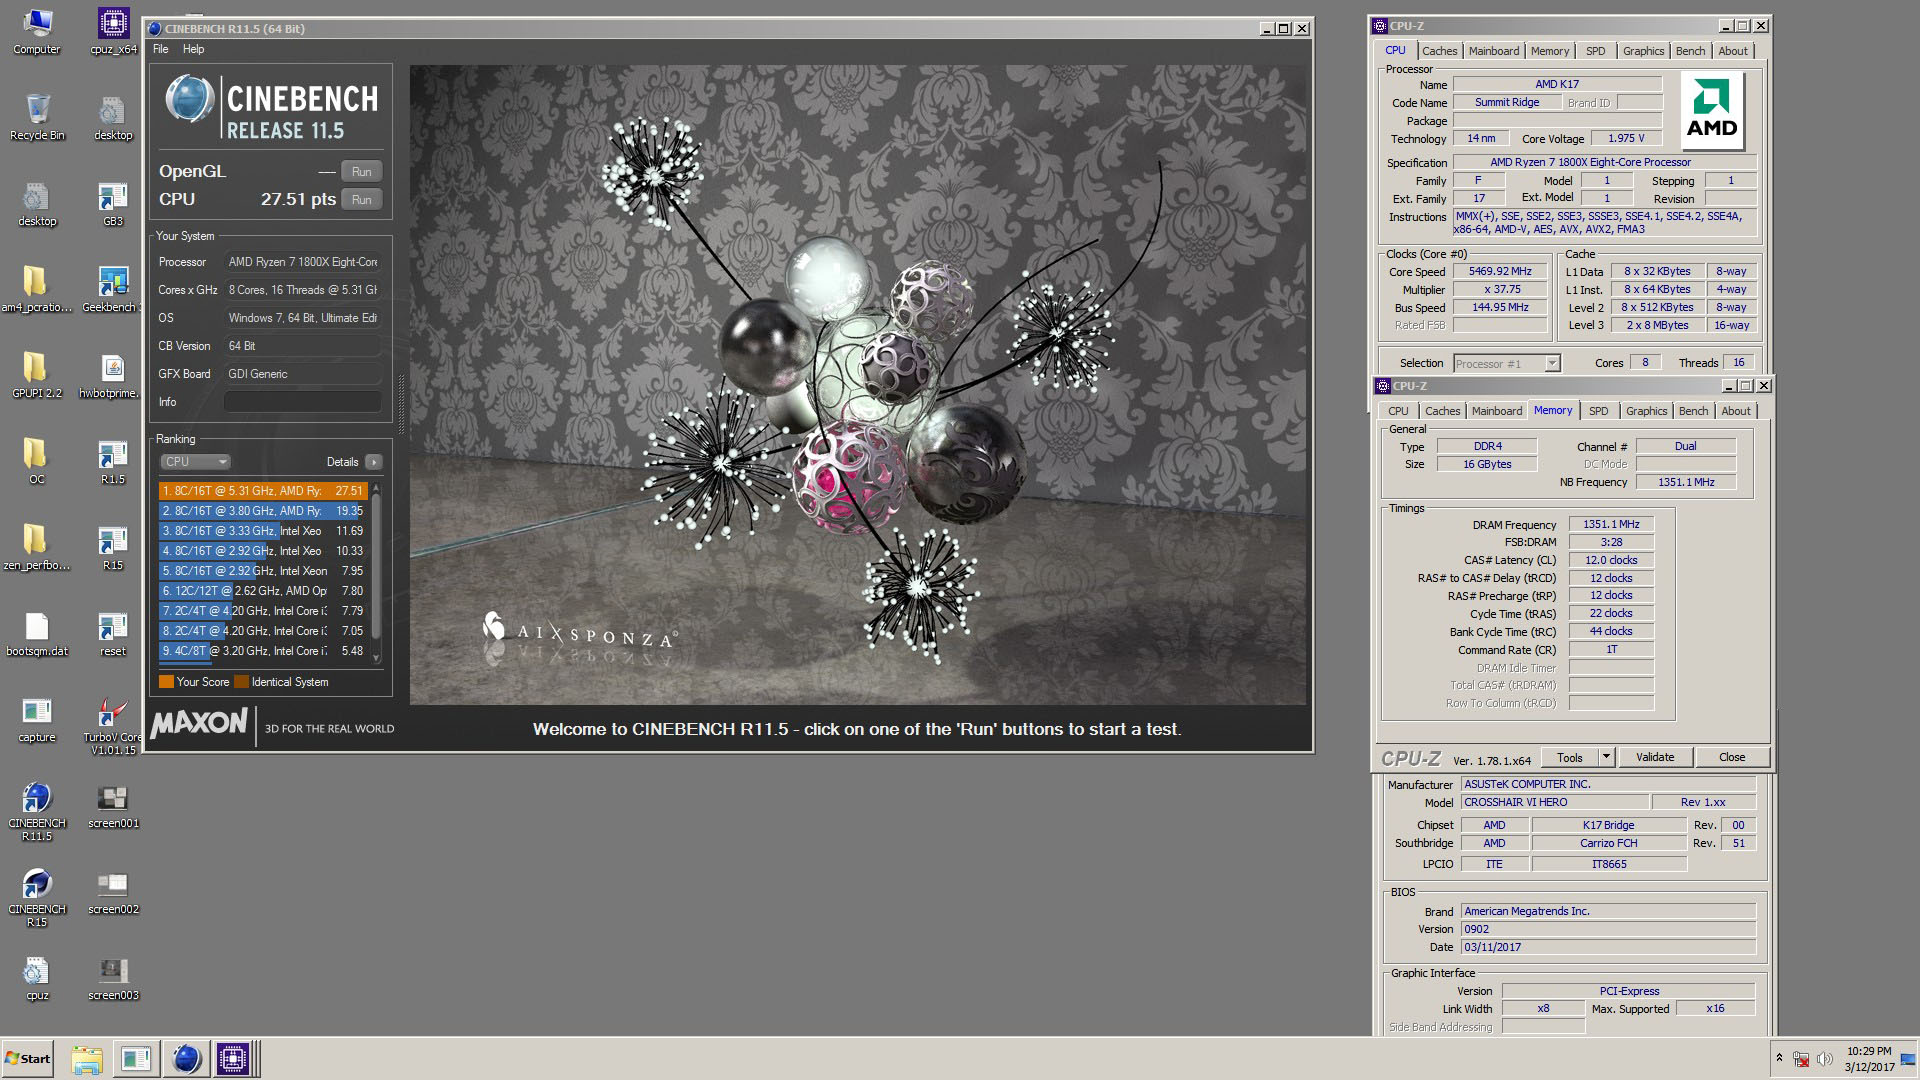1920x1080 pixels.
Task: Open the CPU ranking type dropdown
Action: [x=196, y=462]
